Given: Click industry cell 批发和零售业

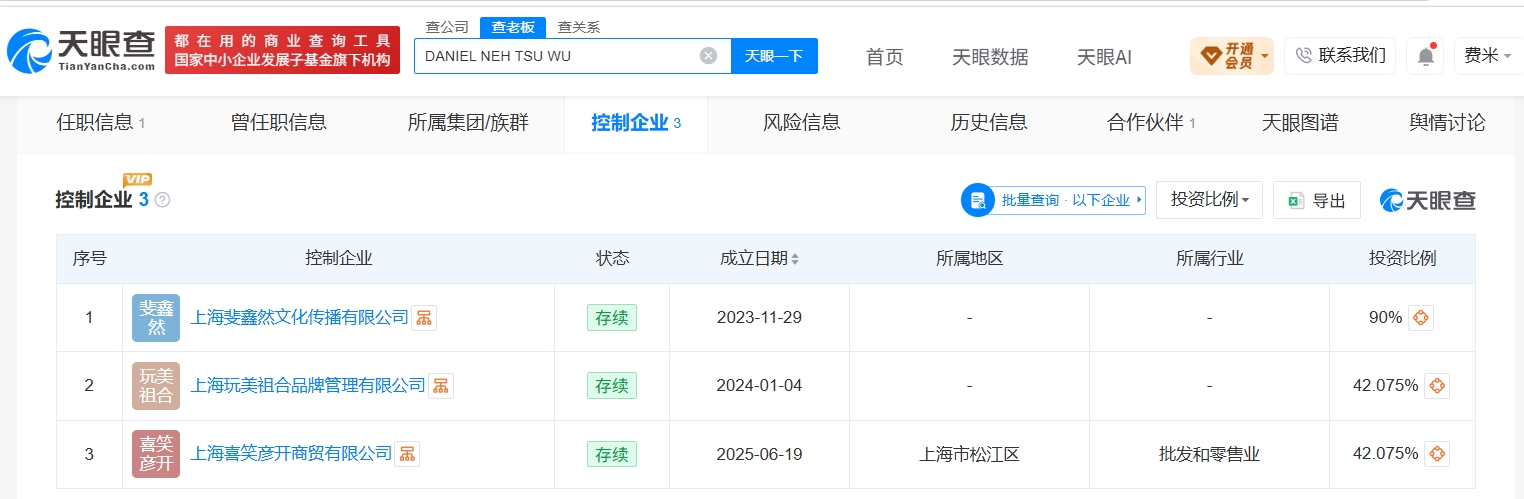Looking at the screenshot, I should 1209,454.
